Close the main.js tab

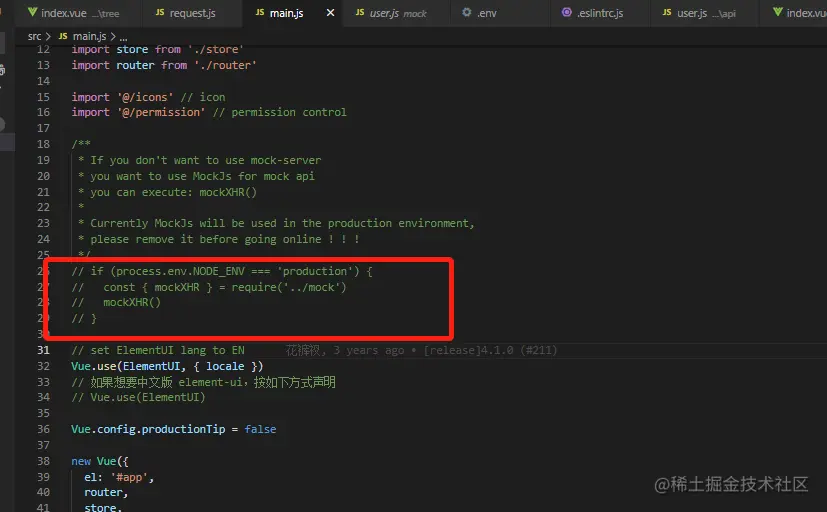point(330,13)
